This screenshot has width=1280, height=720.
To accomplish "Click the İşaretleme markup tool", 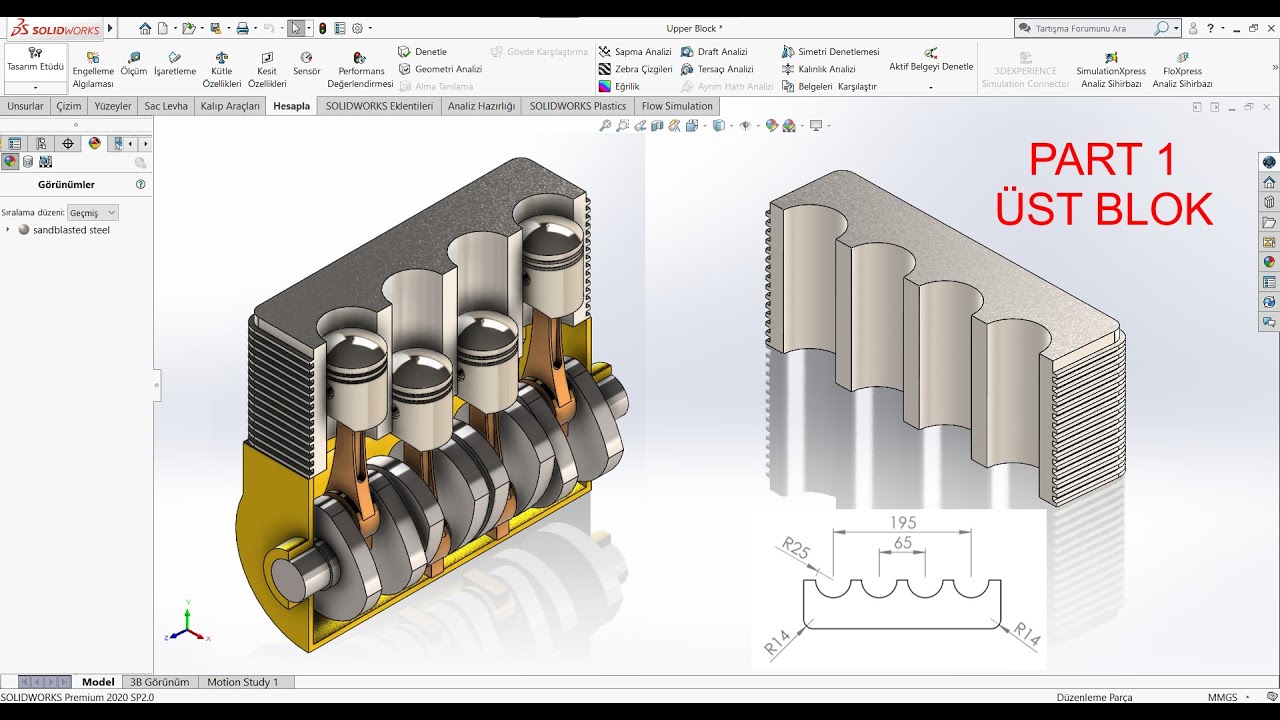I will coord(175,64).
